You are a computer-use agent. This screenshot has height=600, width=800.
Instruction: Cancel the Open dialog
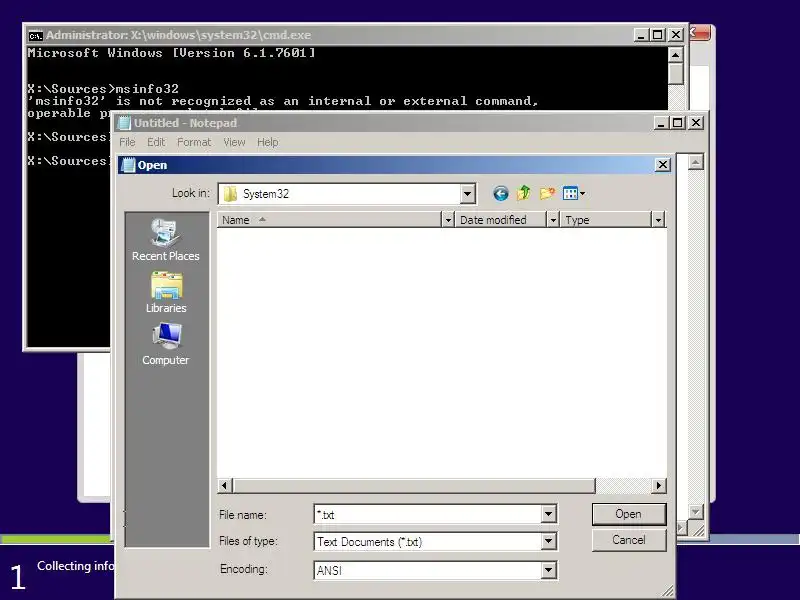pos(629,540)
